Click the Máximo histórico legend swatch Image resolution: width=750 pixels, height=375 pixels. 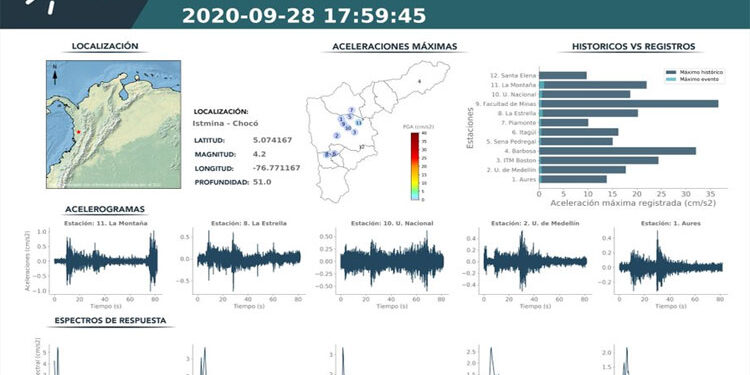[x=672, y=72]
